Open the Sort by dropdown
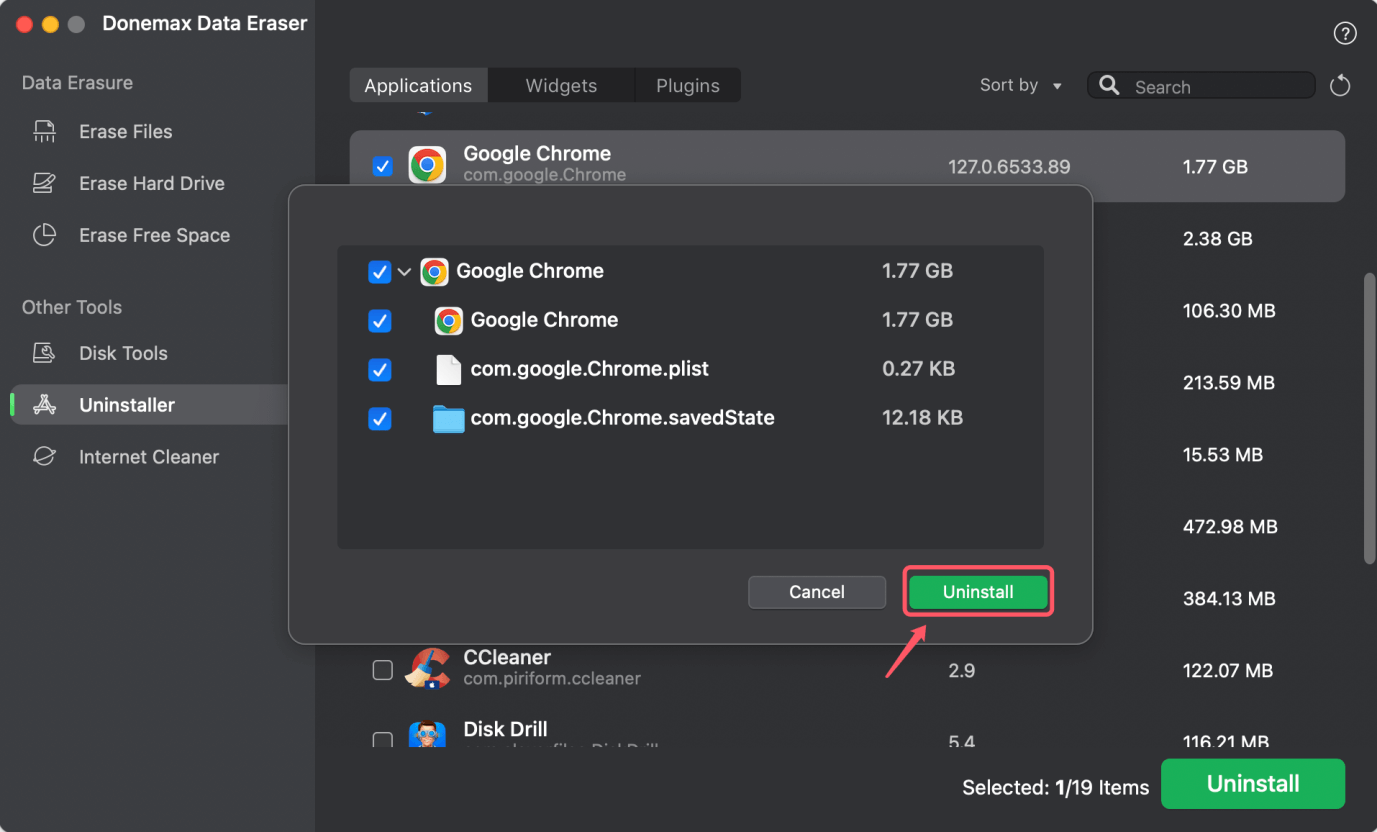This screenshot has width=1377, height=832. 1020,86
